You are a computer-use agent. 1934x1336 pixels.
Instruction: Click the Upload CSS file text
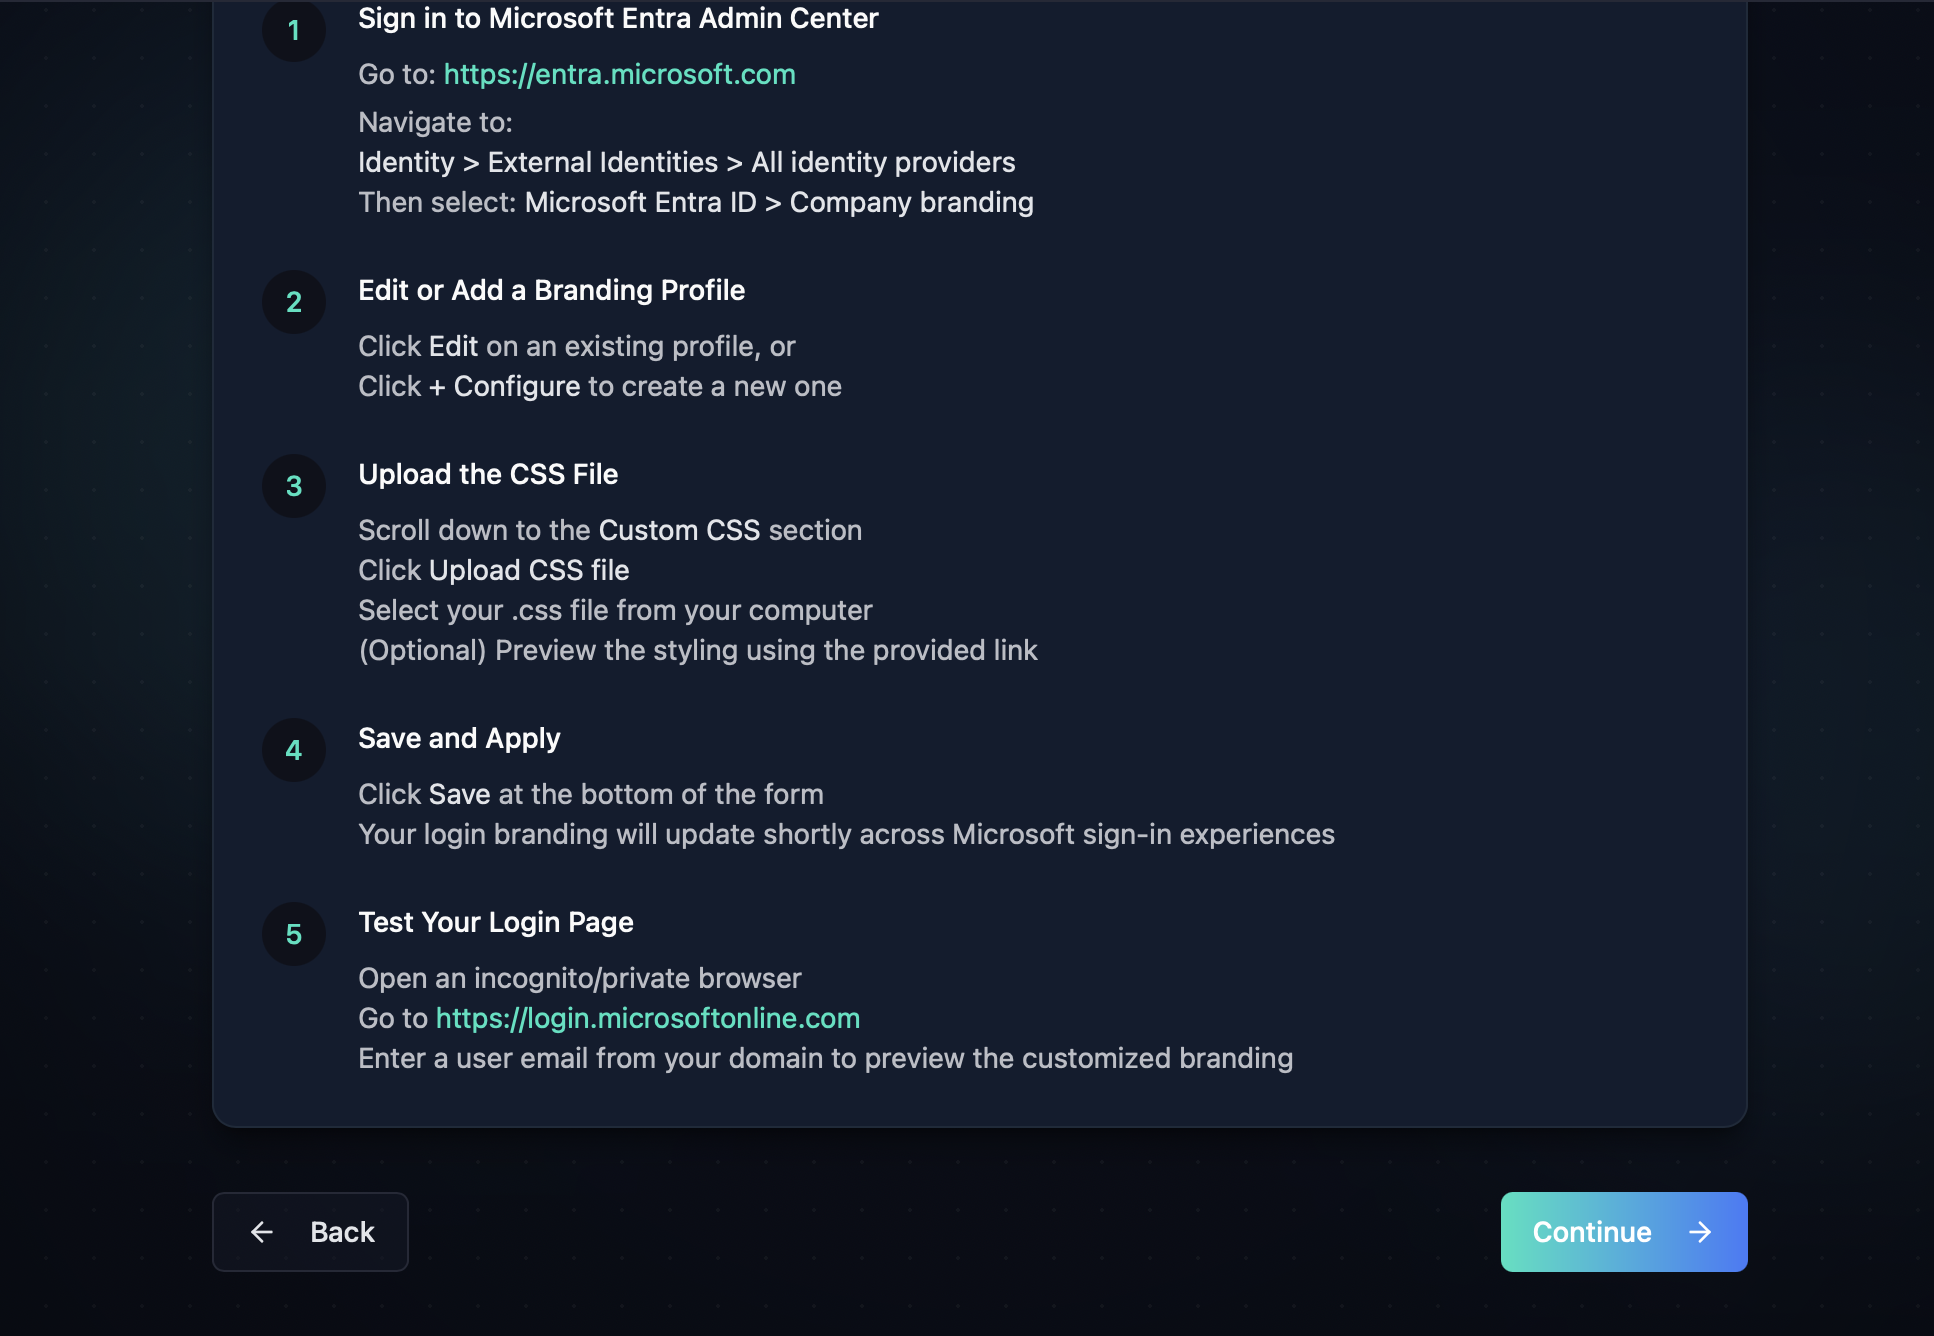point(528,570)
